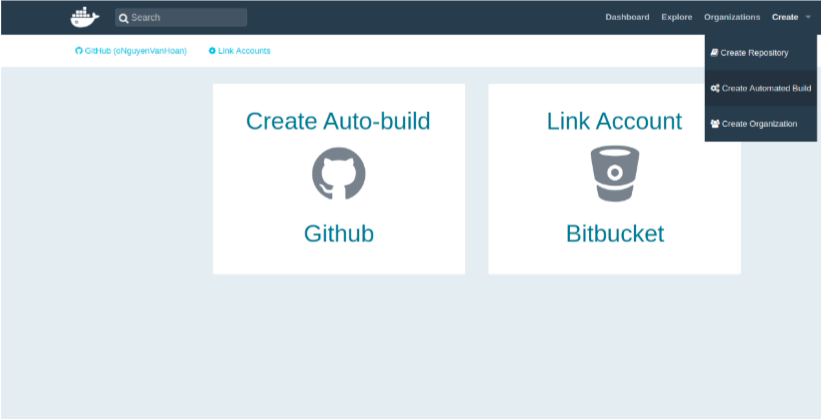Select the Bitbucket label in the Link Account card
This screenshot has width=821, height=419.
click(x=614, y=234)
